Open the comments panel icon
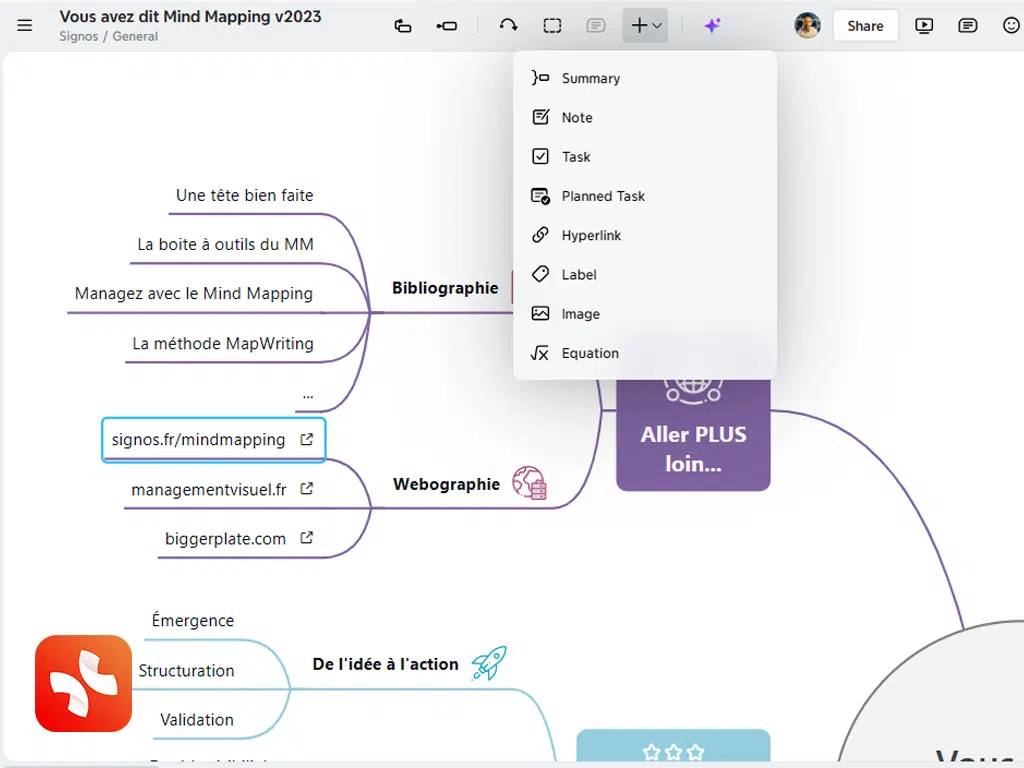The image size is (1024, 768). 967,26
